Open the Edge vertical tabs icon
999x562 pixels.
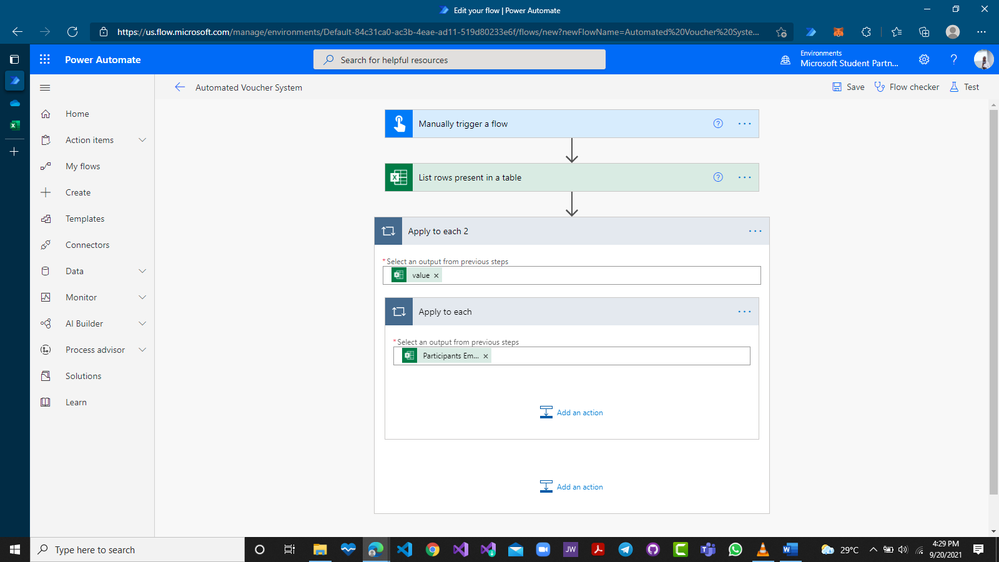coord(14,59)
